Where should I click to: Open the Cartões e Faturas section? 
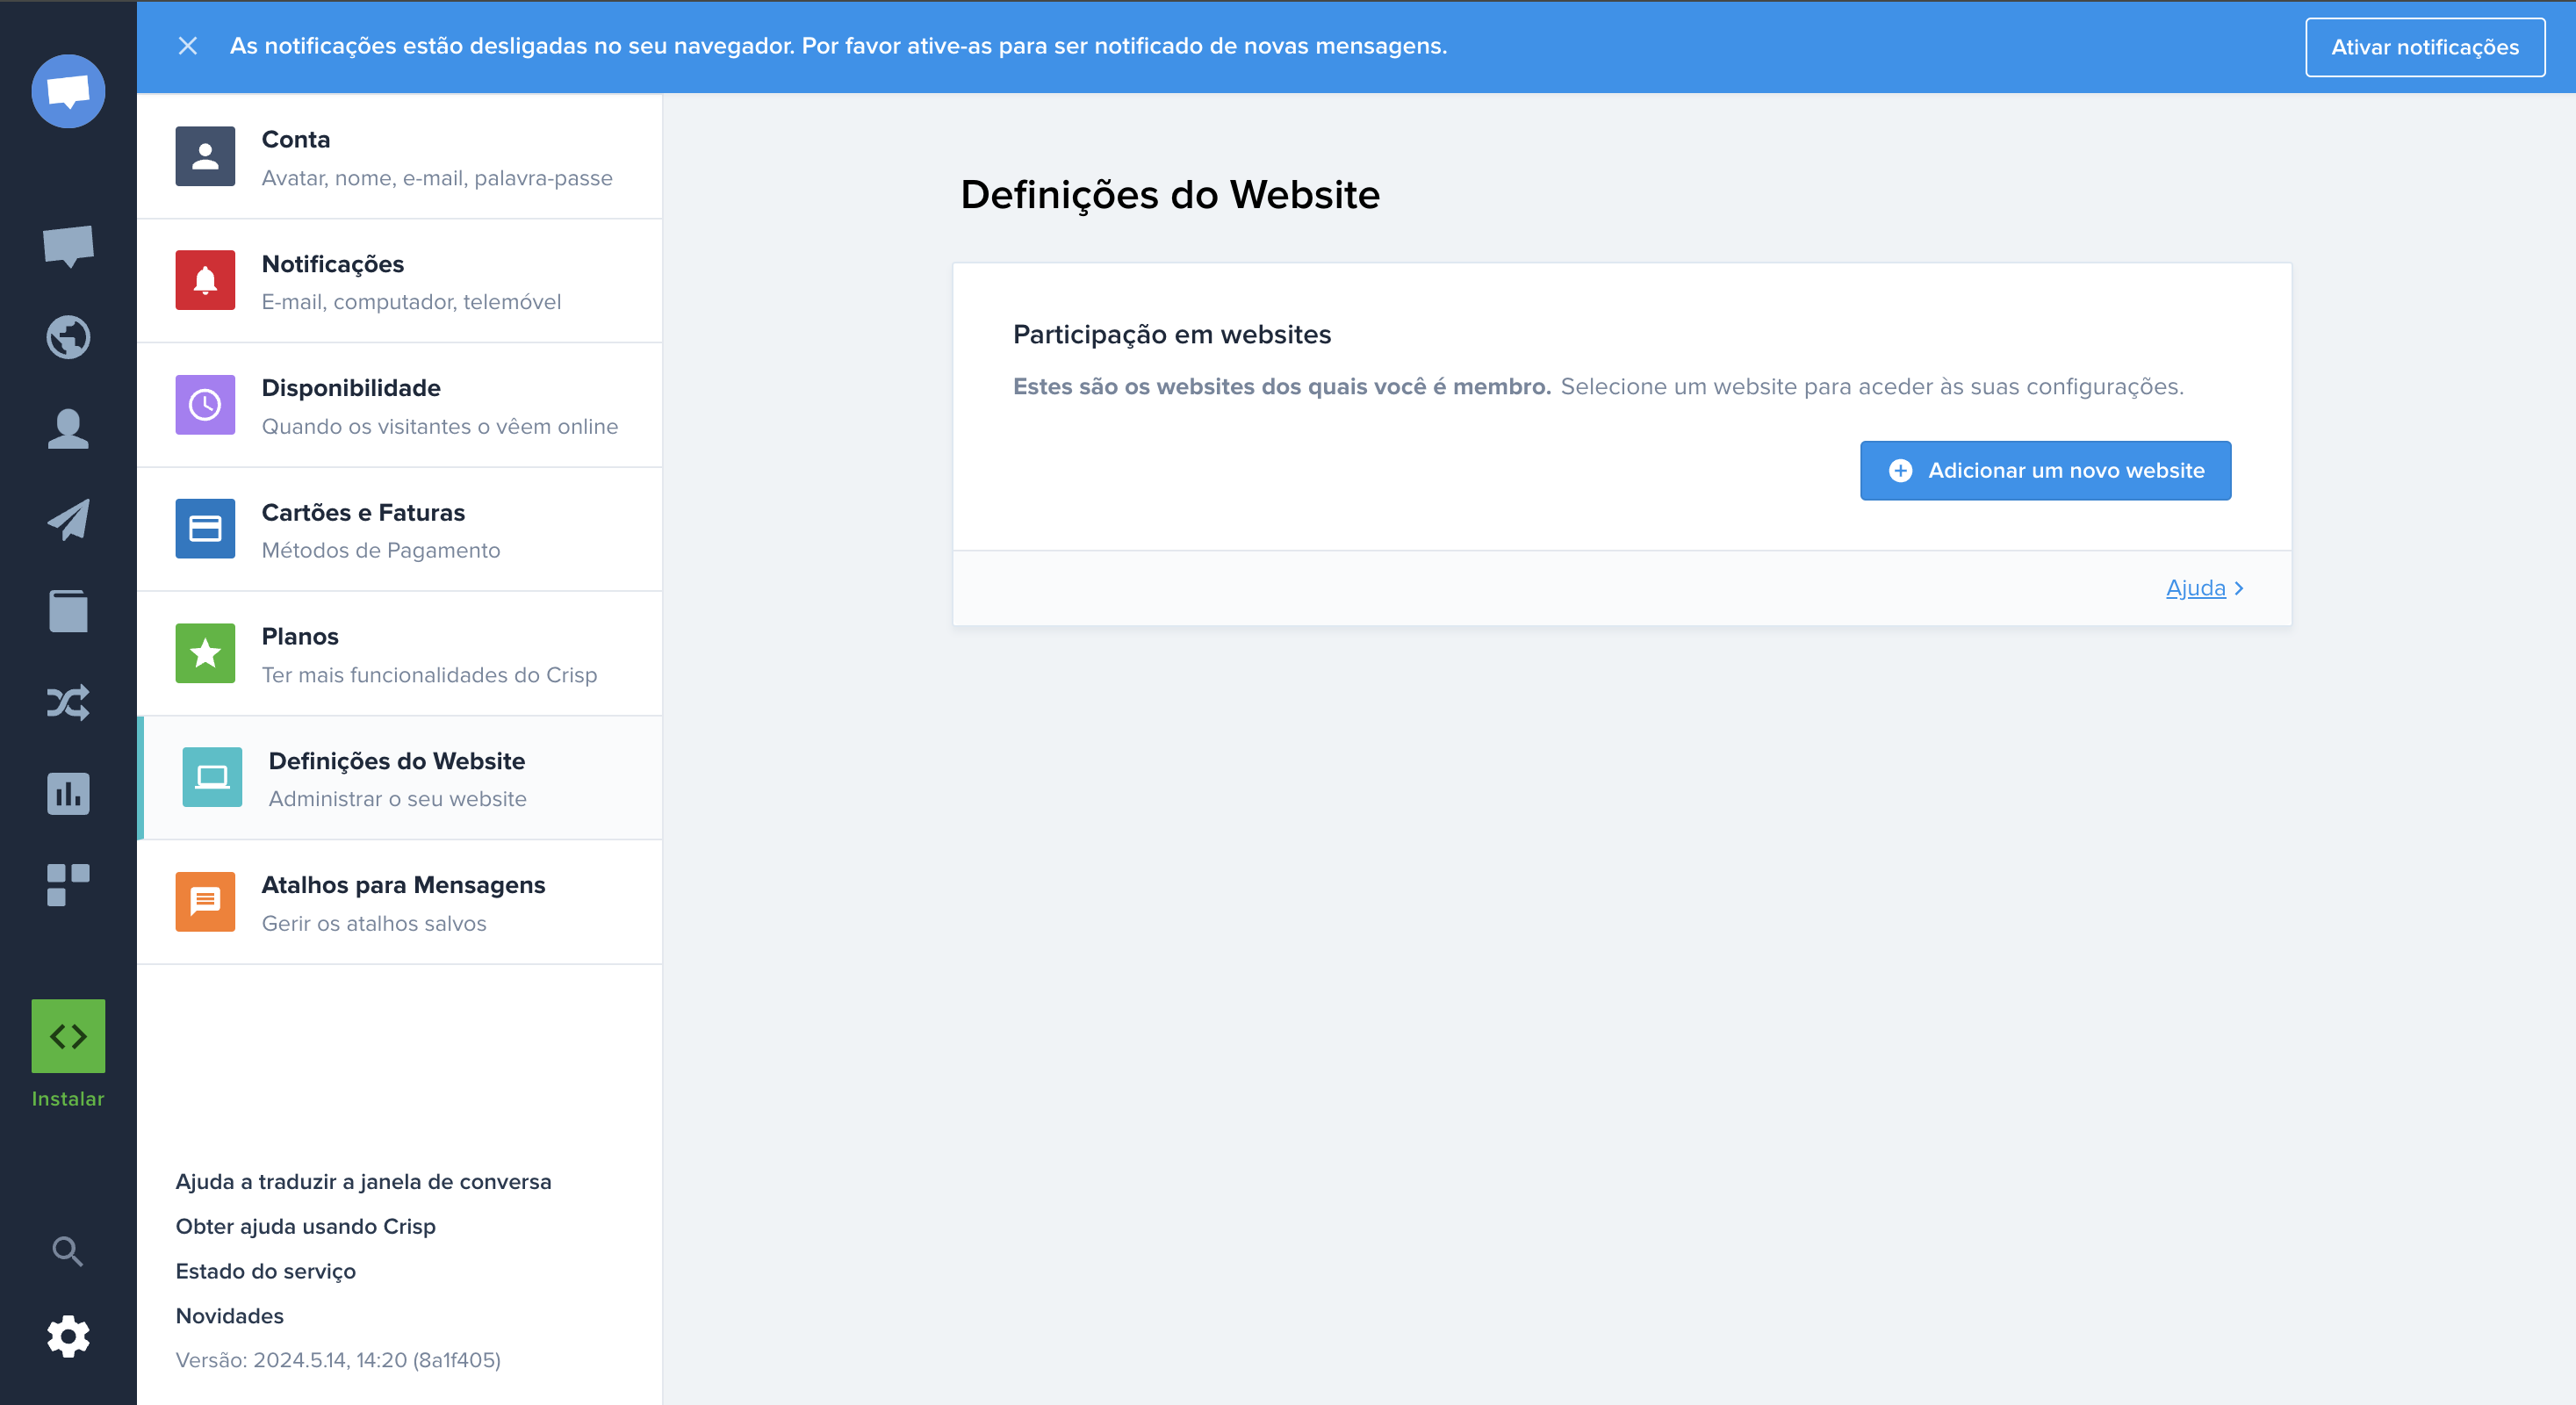click(399, 529)
